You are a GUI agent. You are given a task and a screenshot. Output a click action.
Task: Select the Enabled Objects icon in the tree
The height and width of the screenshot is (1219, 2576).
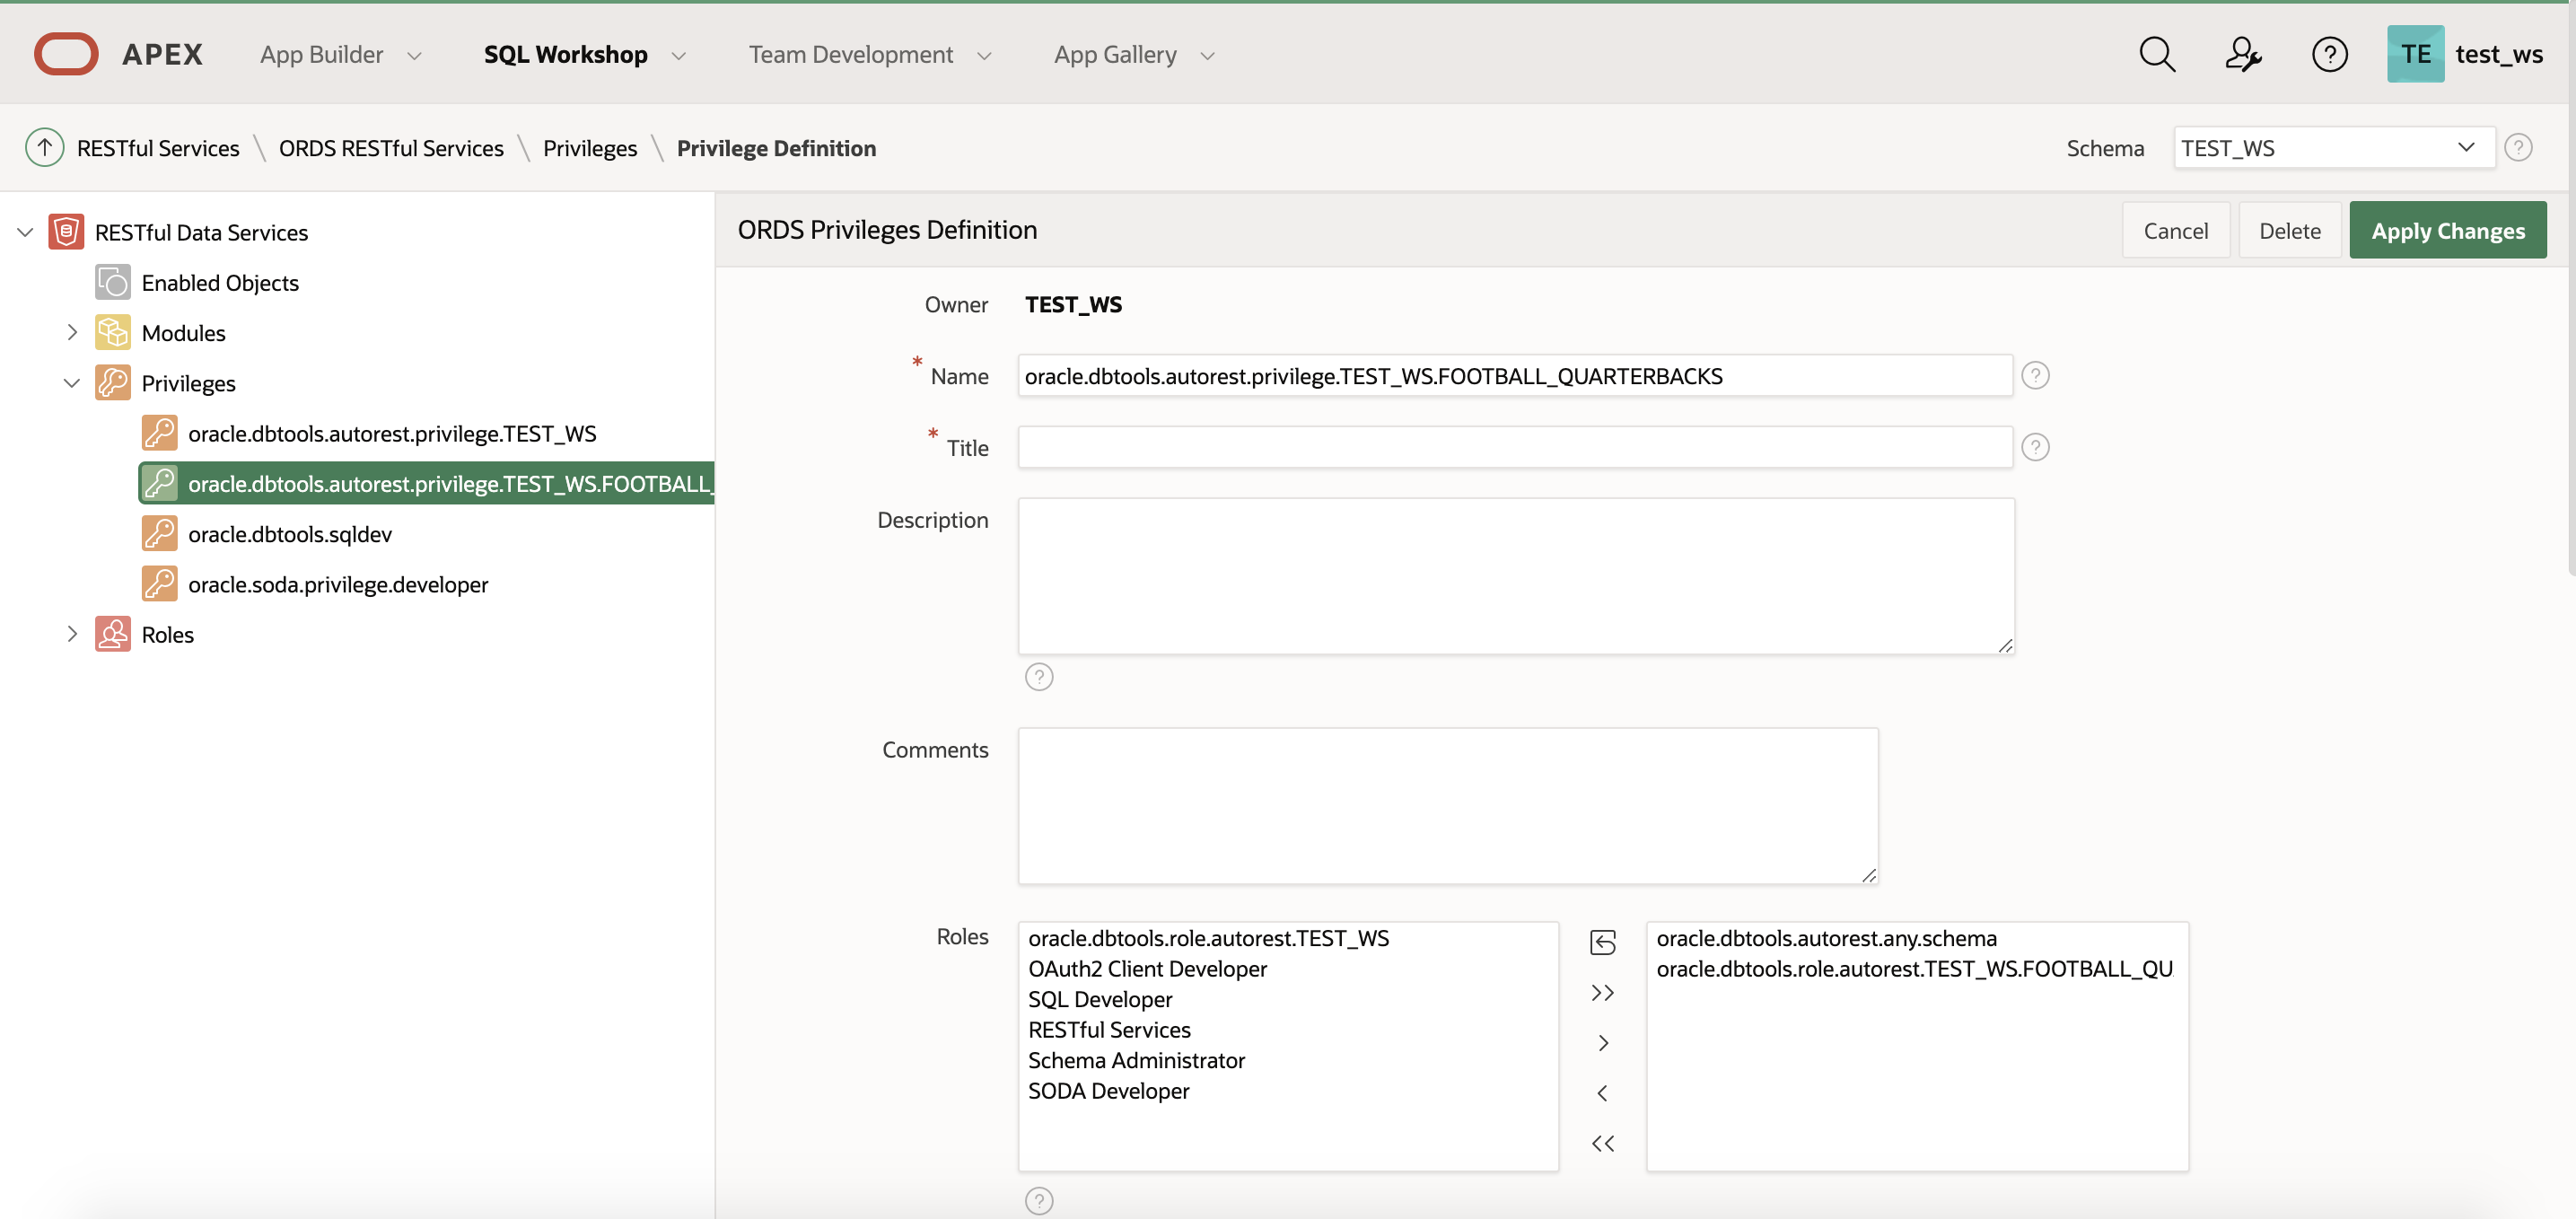[112, 282]
